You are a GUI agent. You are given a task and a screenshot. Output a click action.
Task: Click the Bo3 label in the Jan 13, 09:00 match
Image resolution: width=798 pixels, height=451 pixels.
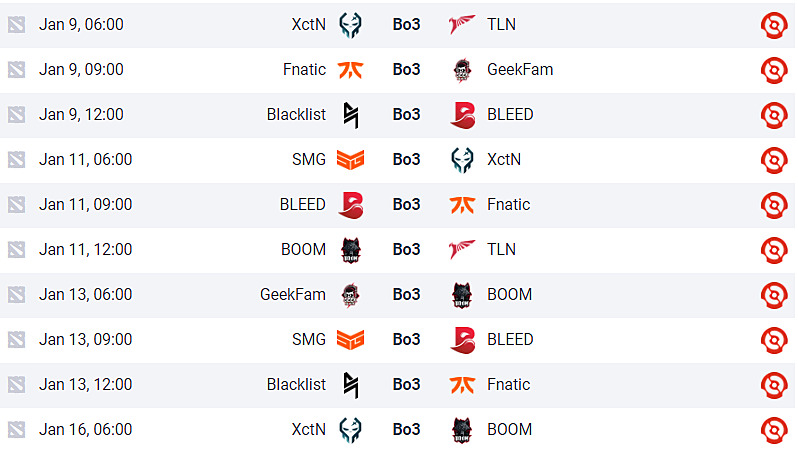[406, 339]
